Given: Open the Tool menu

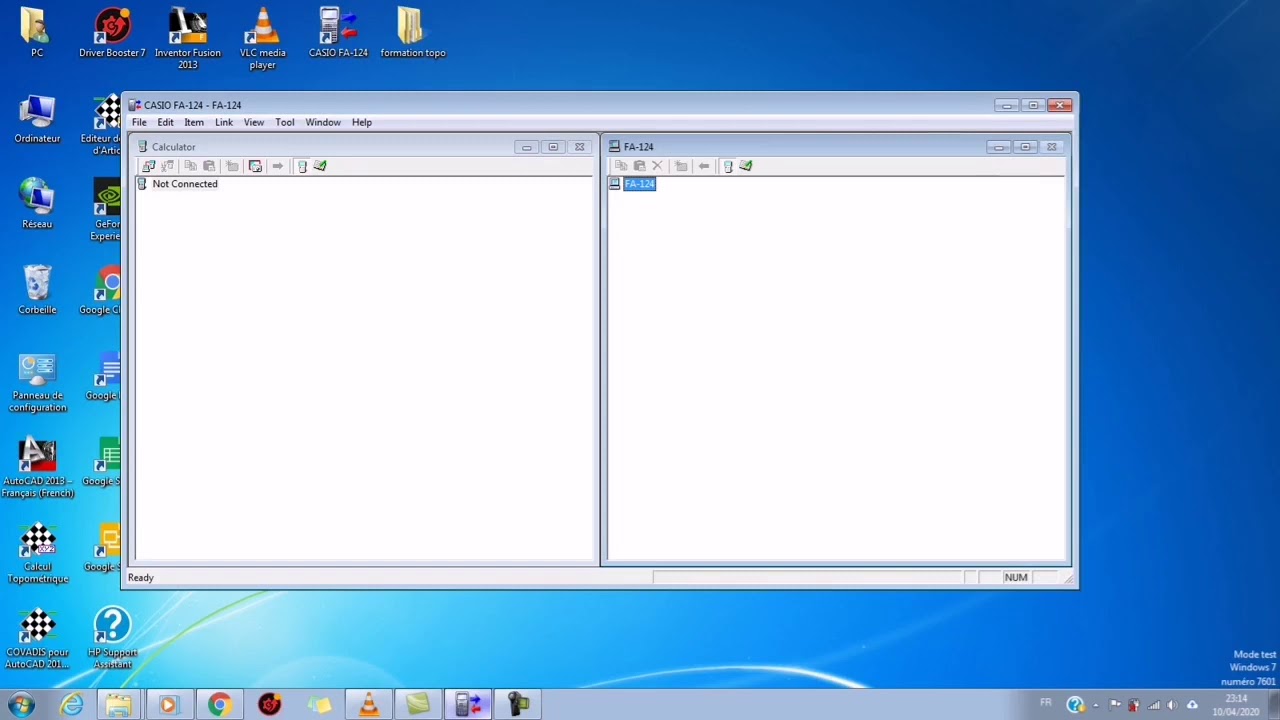Looking at the screenshot, I should click(285, 122).
